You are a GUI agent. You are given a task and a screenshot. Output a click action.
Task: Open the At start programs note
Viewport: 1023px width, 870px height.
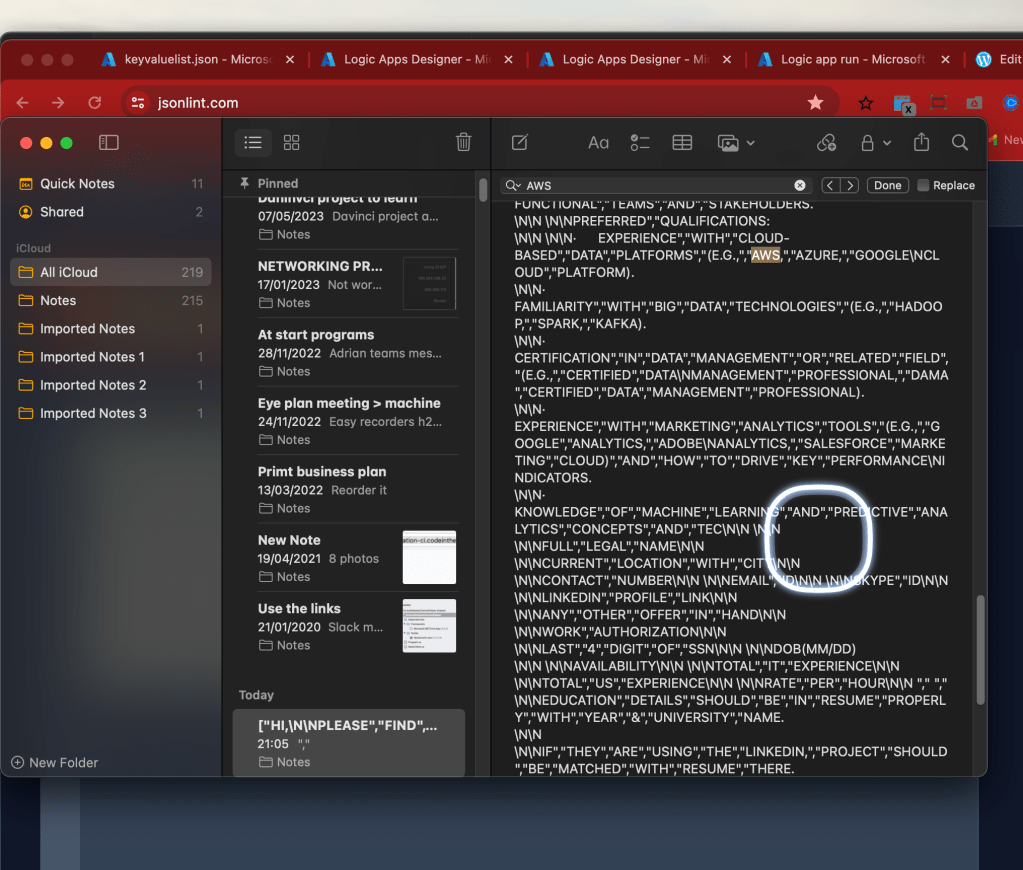(349, 352)
